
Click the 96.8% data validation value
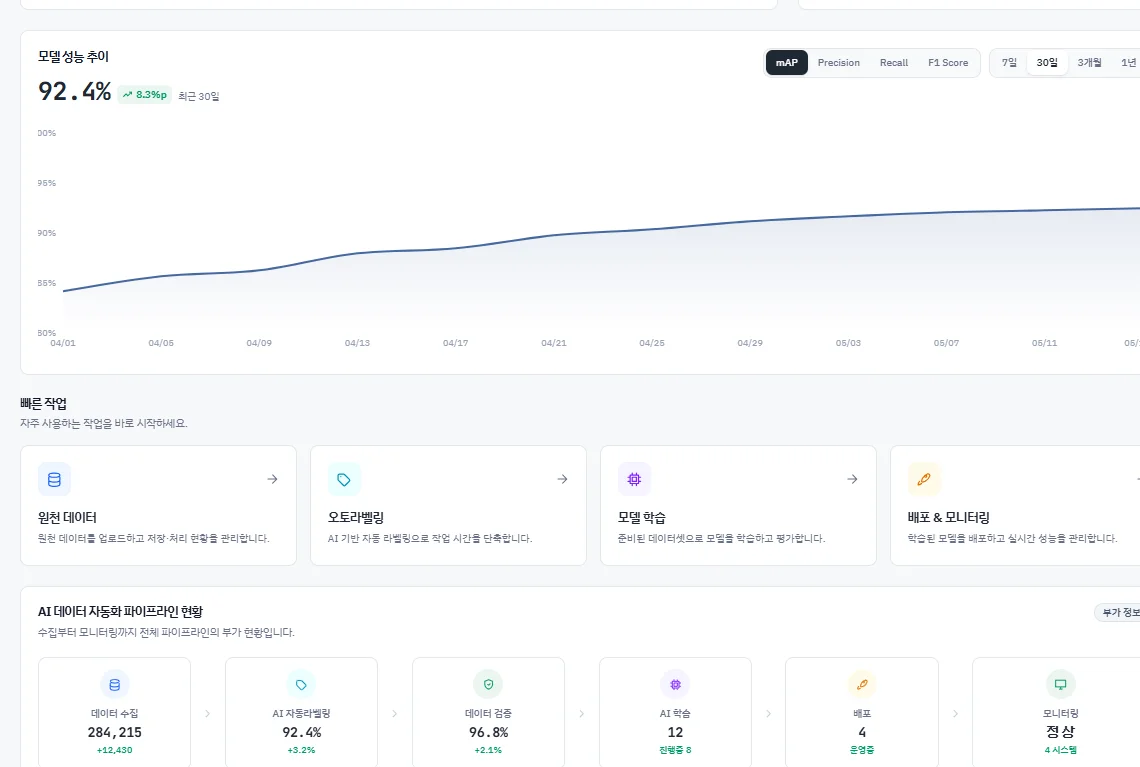[x=489, y=732]
